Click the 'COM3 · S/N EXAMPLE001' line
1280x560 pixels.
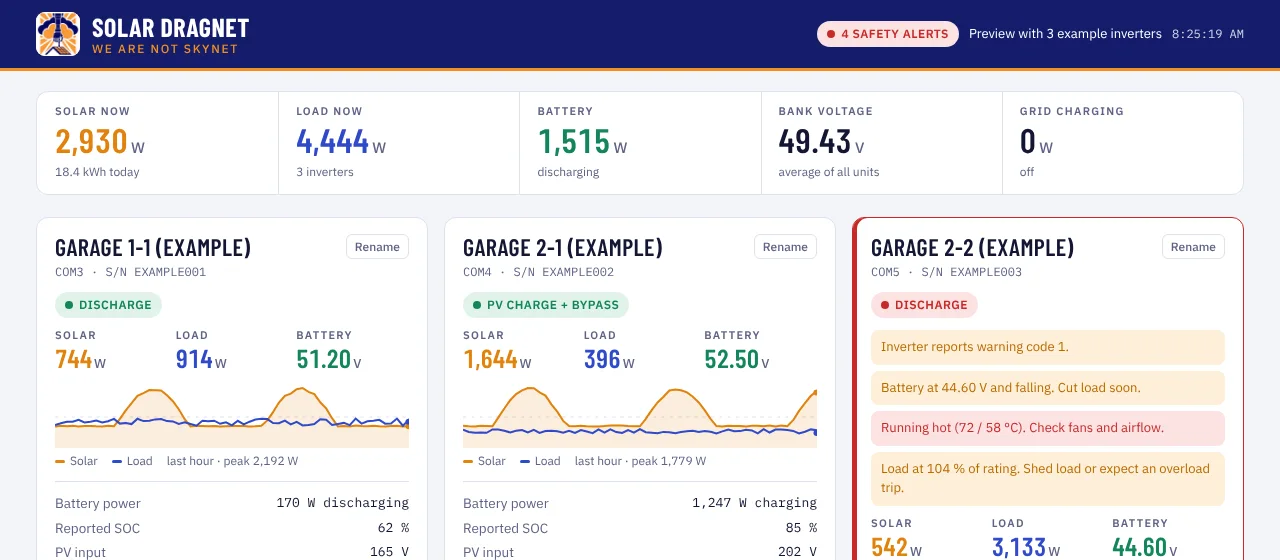click(130, 272)
